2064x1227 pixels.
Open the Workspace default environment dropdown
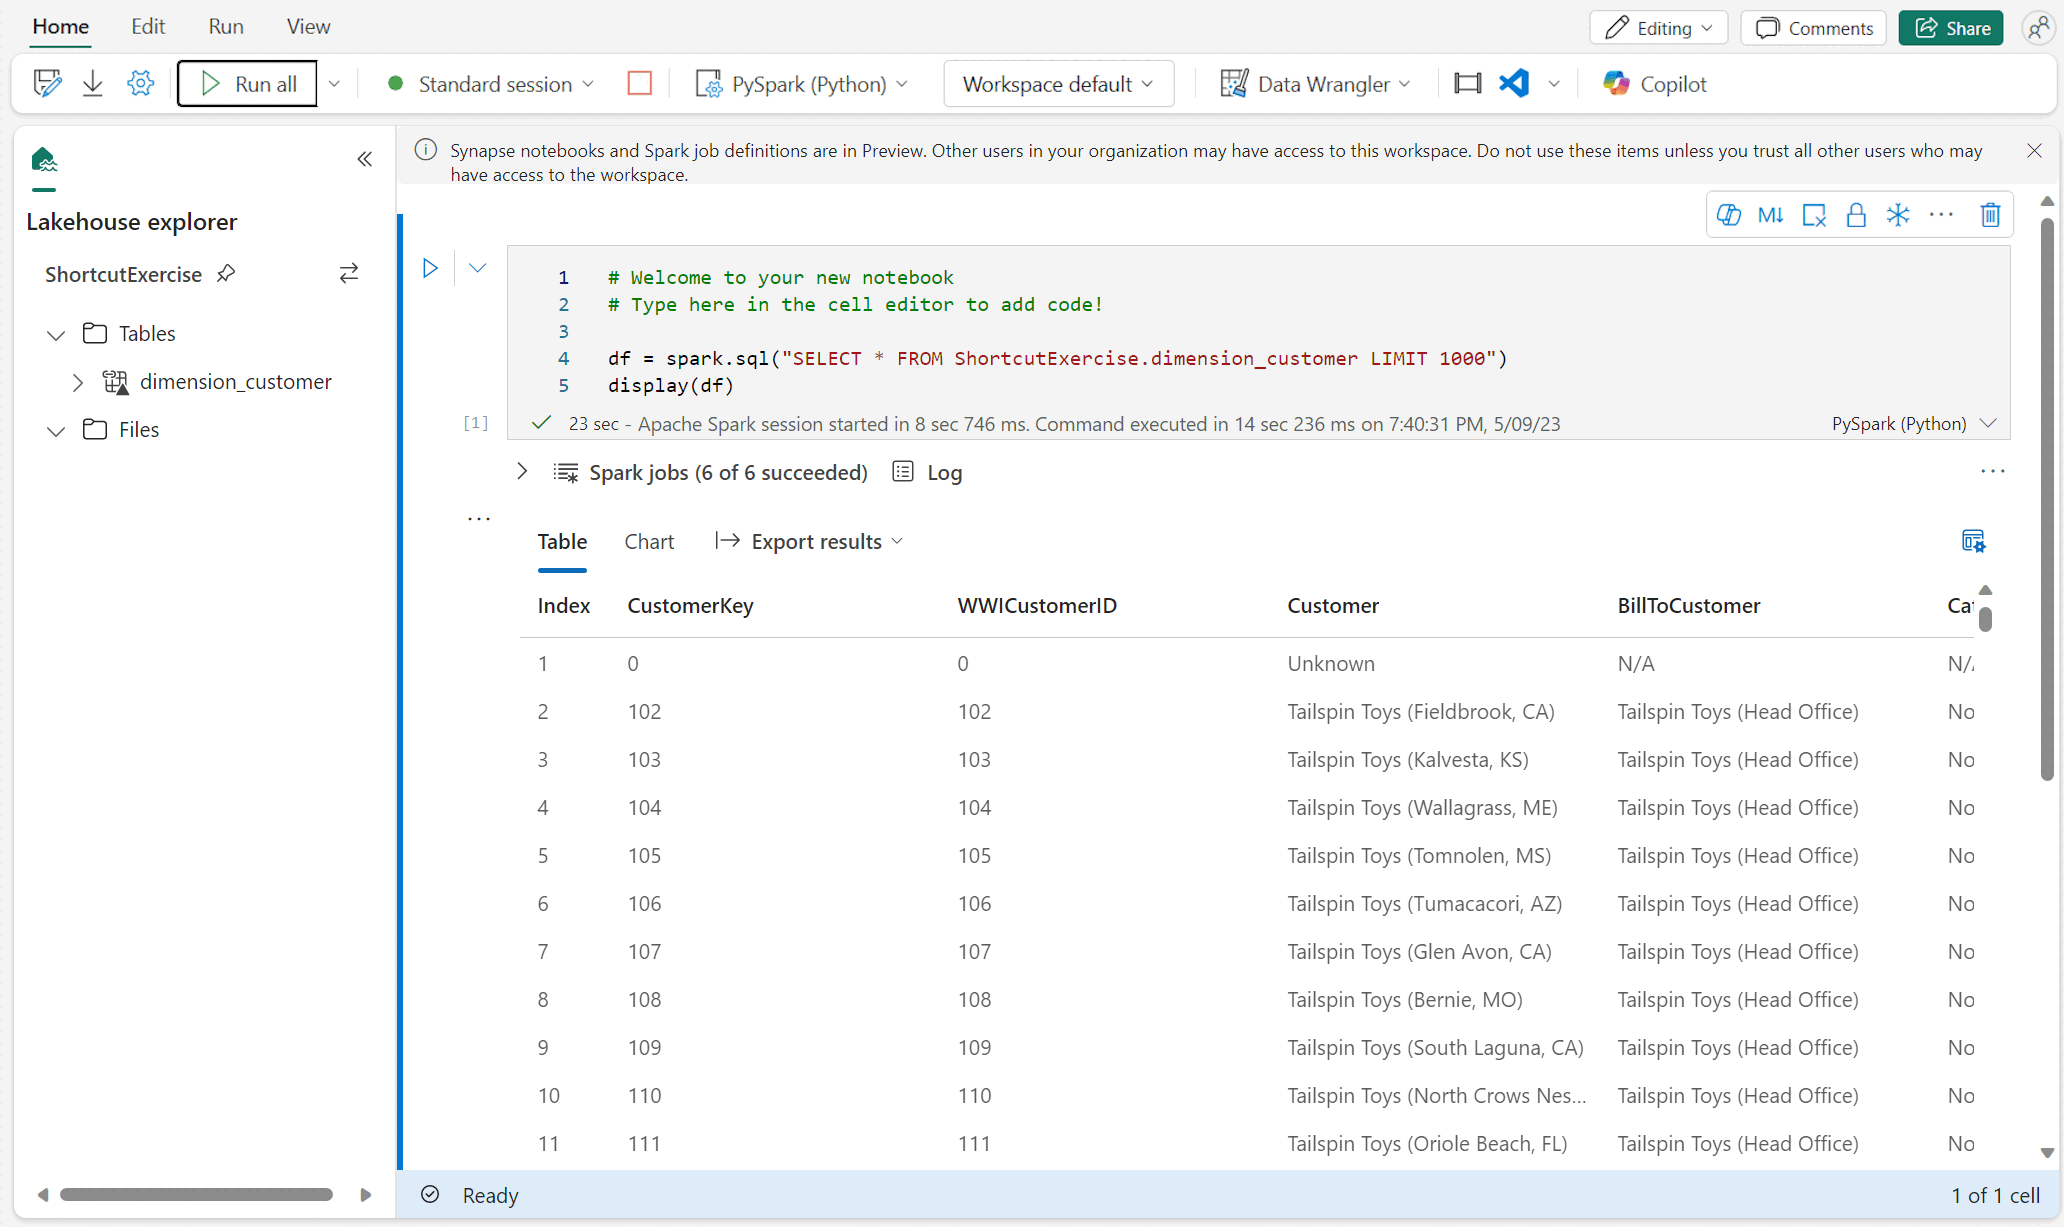[1058, 84]
